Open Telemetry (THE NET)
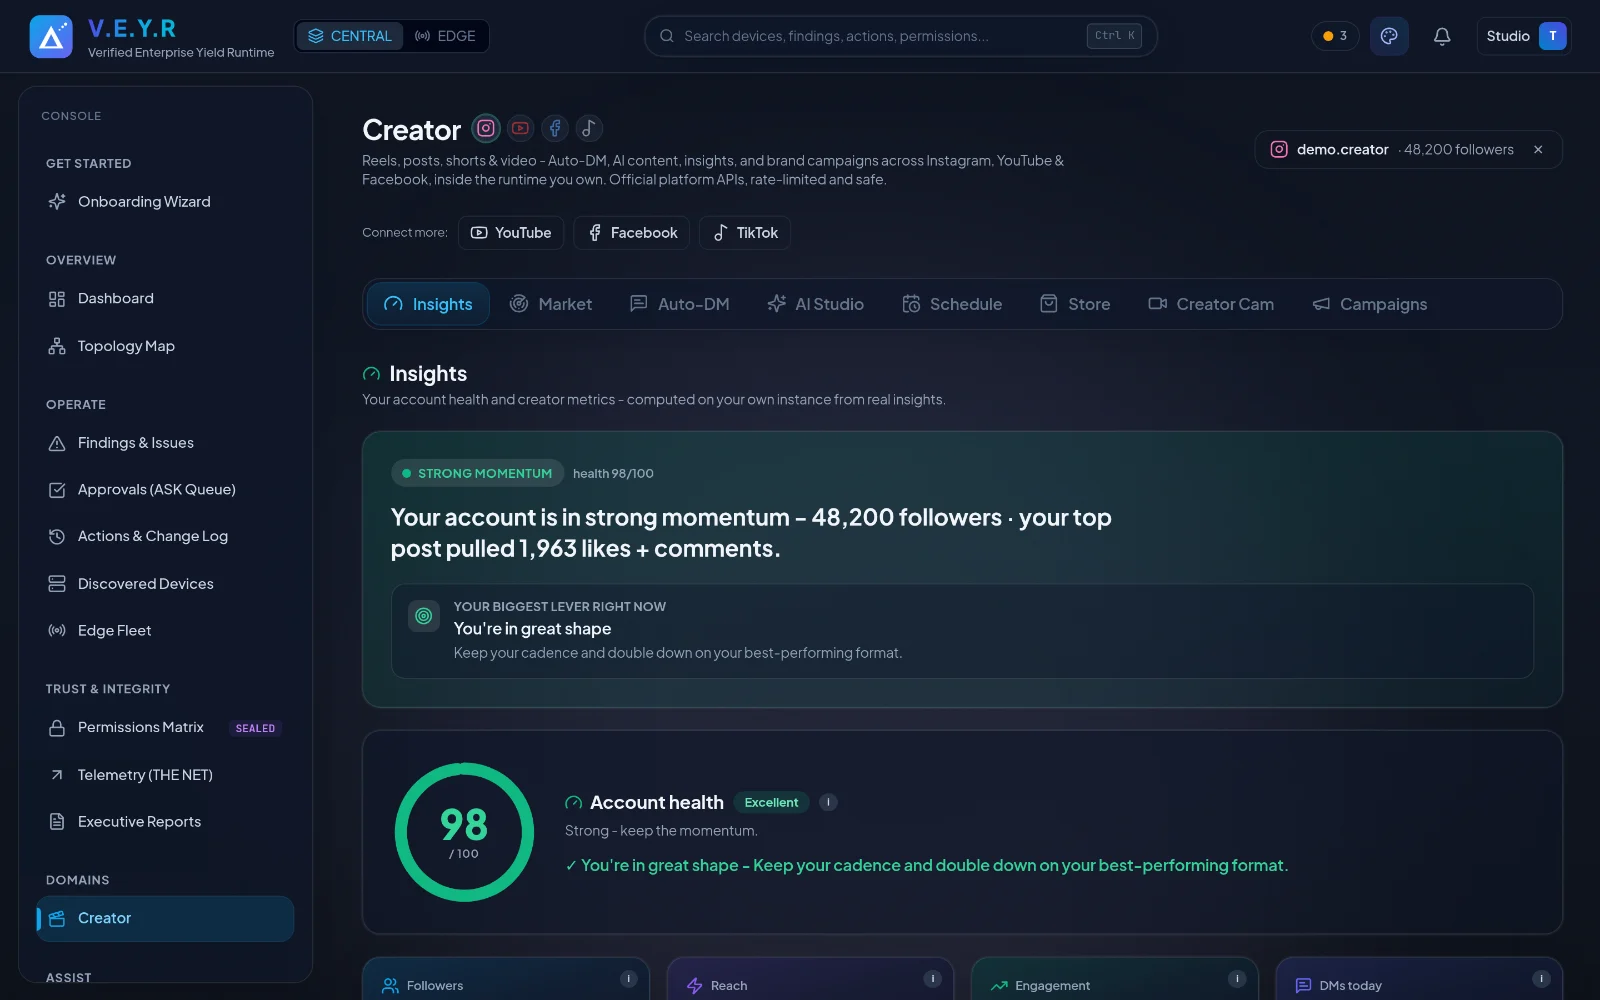Image resolution: width=1600 pixels, height=1000 pixels. click(x=165, y=775)
